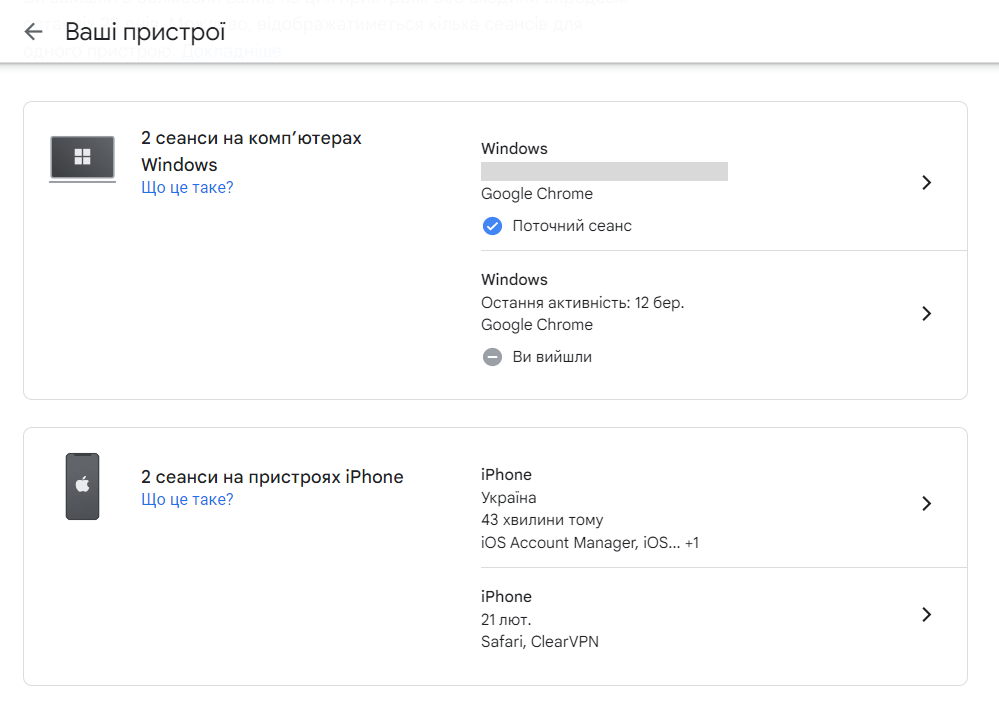Viewport: 999px width, 705px height.
Task: Select the 2 сеанси на комп'ютерах Windows heading
Action: (251, 151)
